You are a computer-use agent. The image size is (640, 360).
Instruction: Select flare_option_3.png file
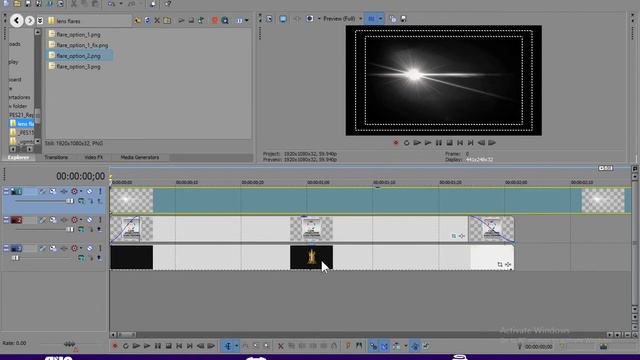pyautogui.click(x=75, y=66)
